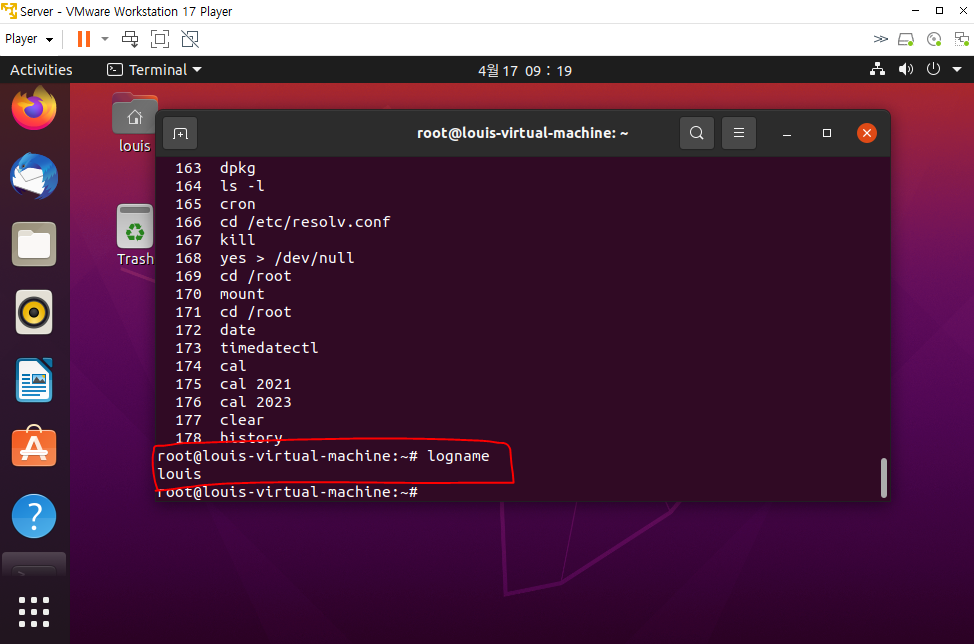Open VMware network adapter device icon
Screen dimensions: 974x644
(x=962, y=40)
